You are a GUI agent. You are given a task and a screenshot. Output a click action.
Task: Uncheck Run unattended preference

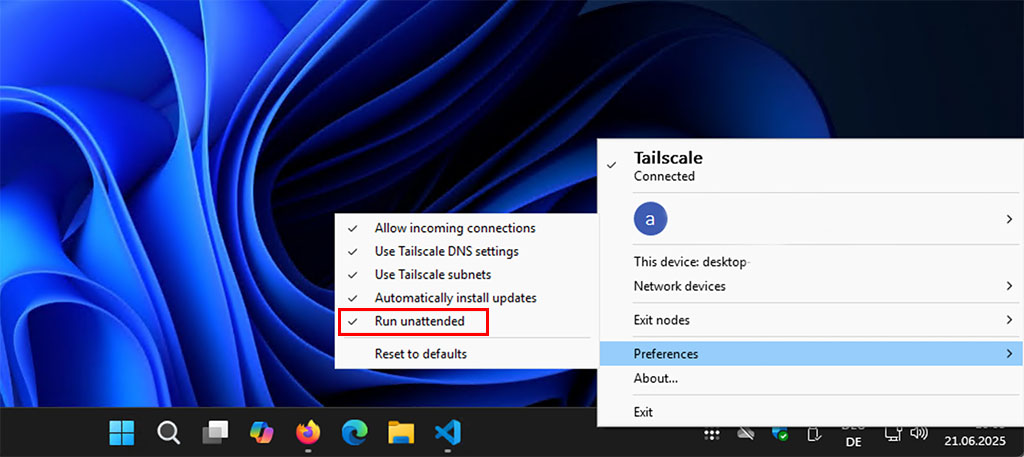(x=467, y=321)
